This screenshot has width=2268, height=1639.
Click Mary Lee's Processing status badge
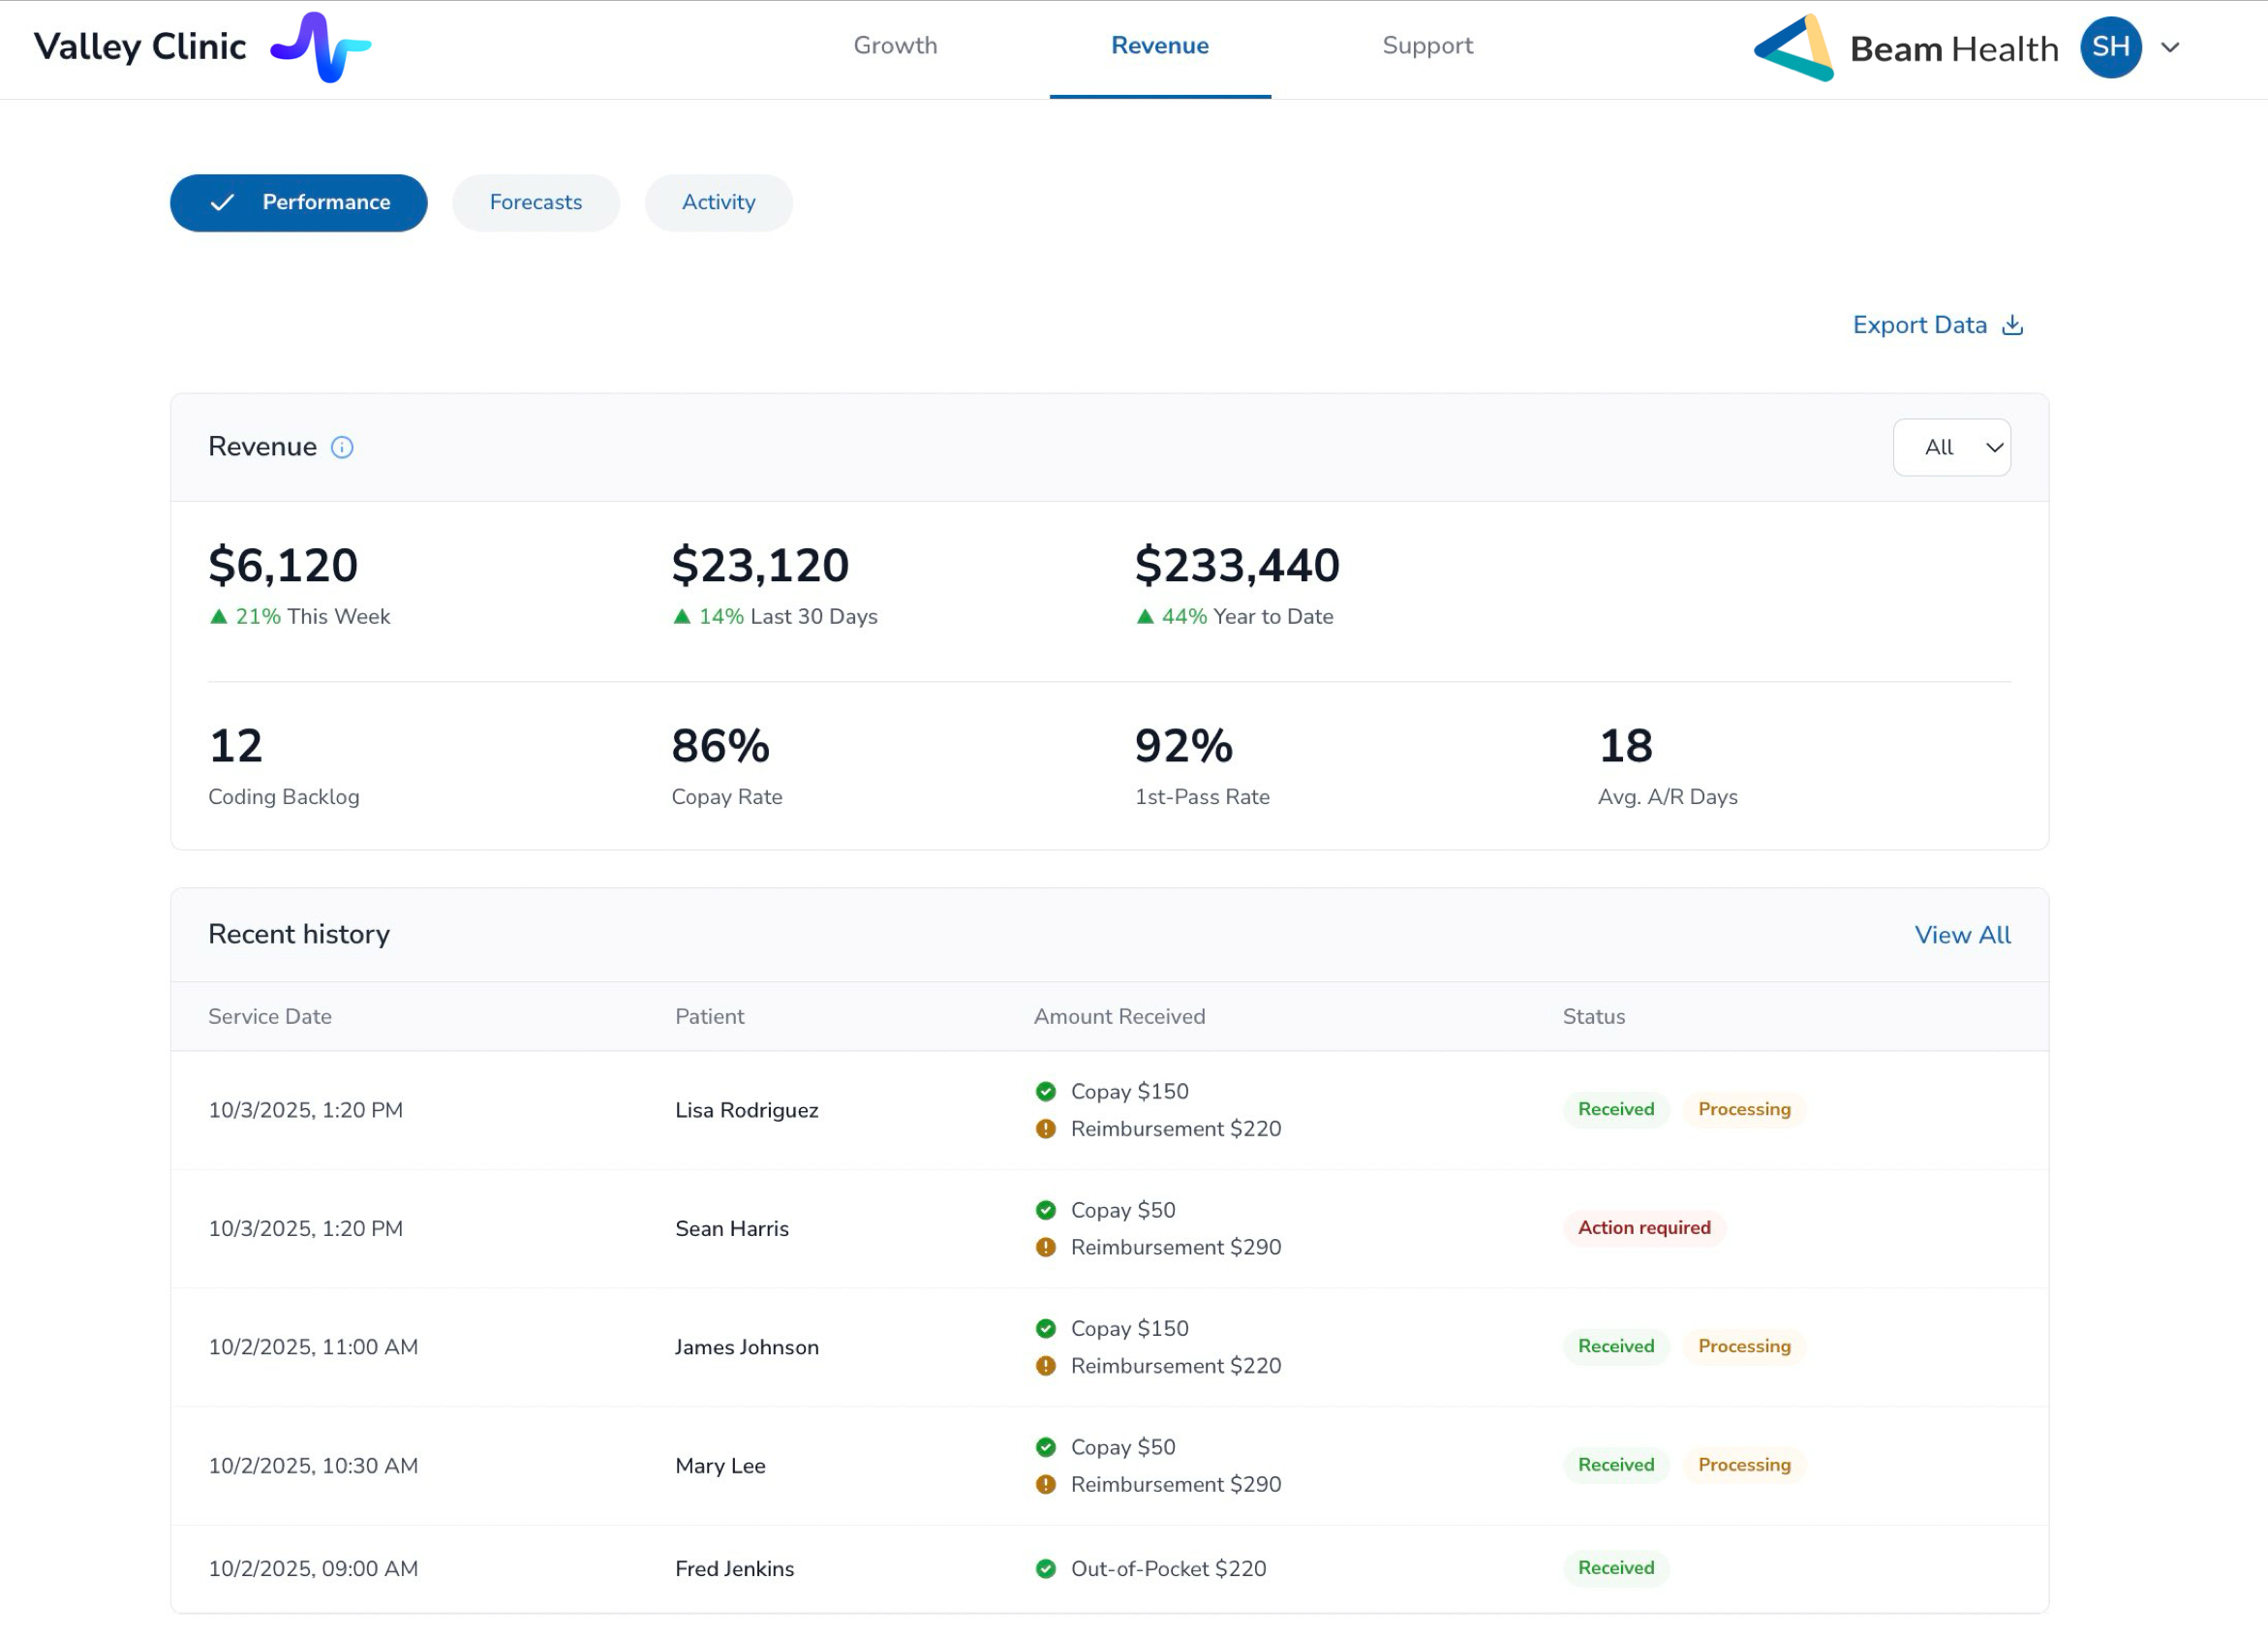click(x=1744, y=1465)
